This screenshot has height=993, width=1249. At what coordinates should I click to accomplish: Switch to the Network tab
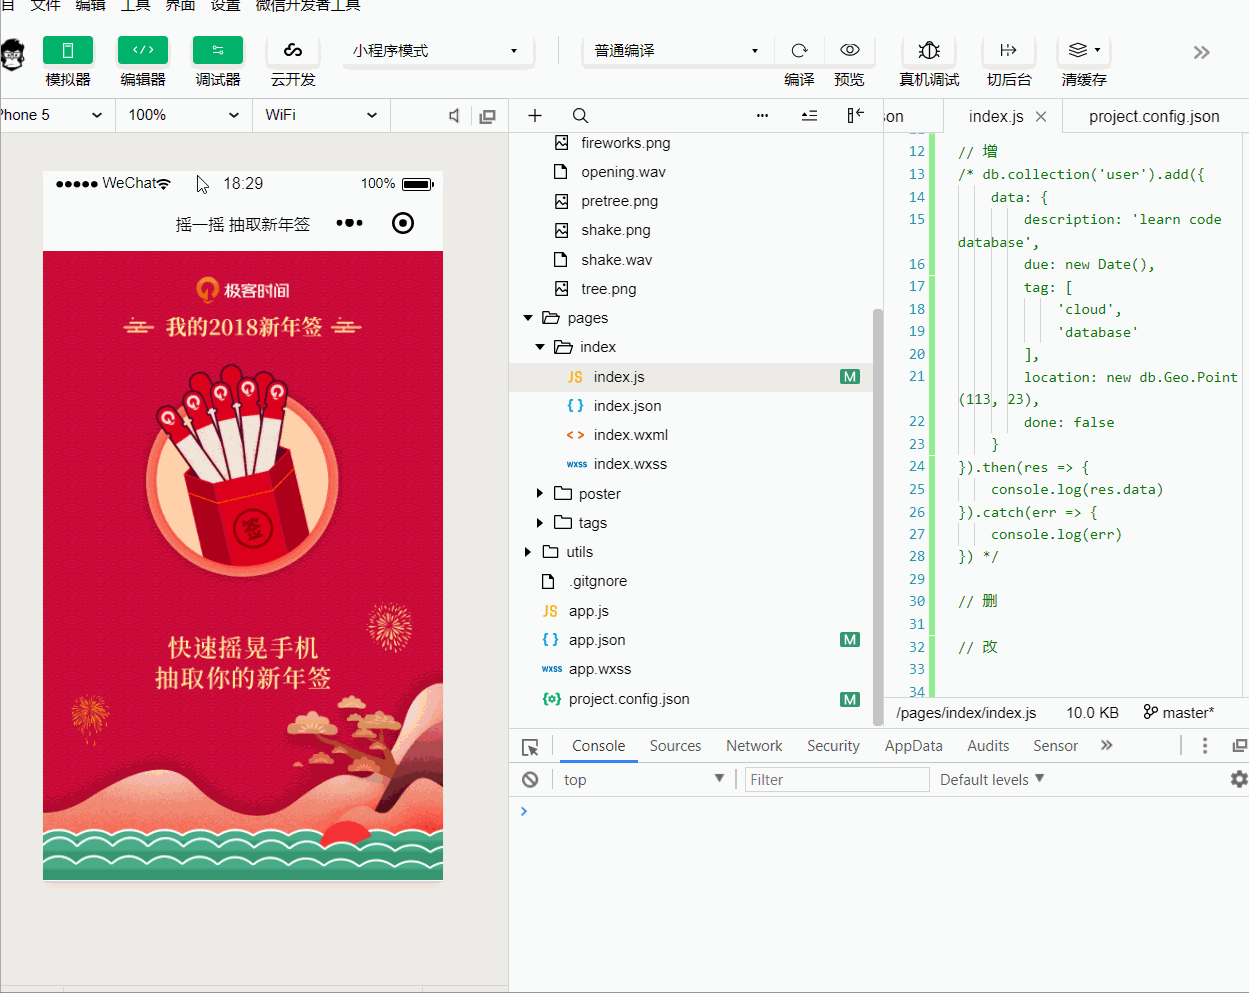coord(754,746)
